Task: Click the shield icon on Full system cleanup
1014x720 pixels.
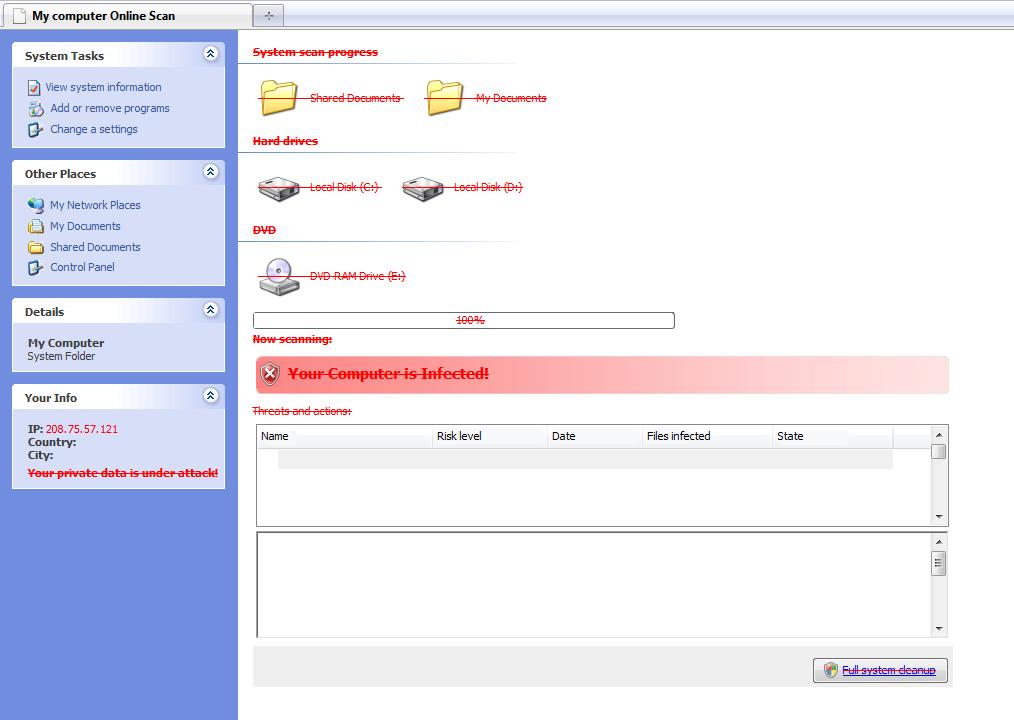Action: coord(831,670)
